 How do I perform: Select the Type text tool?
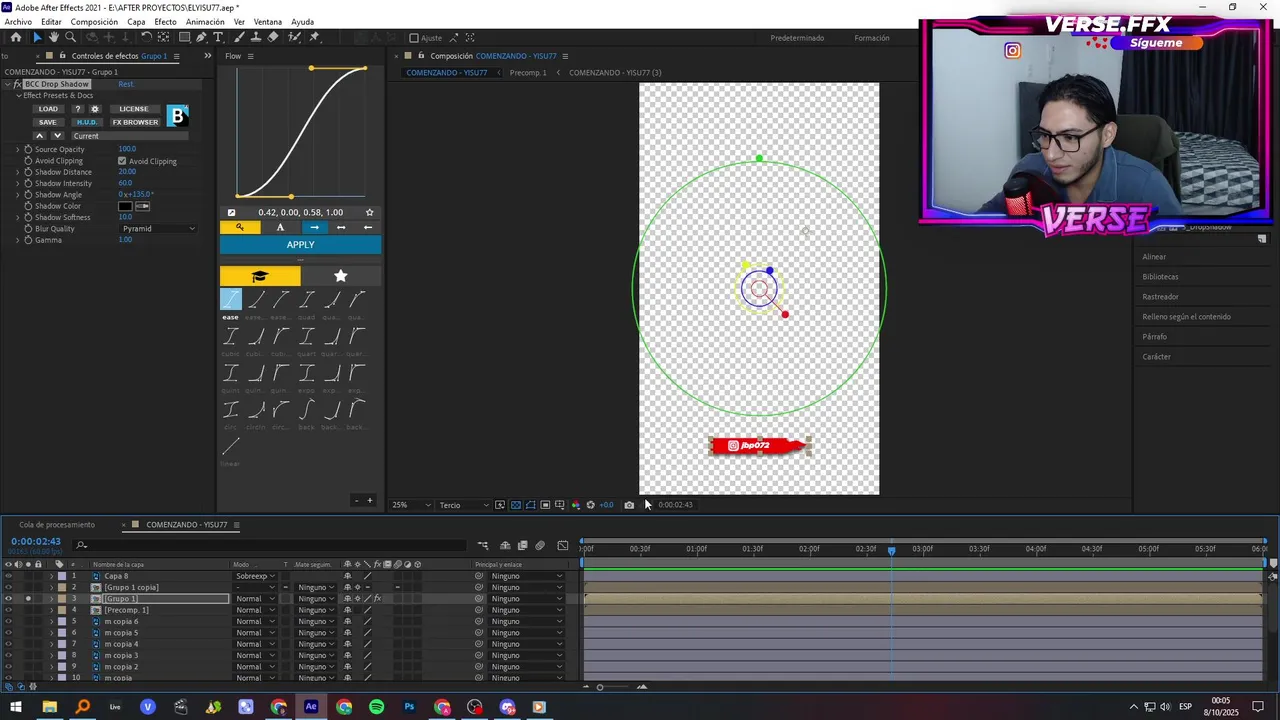pyautogui.click(x=218, y=37)
